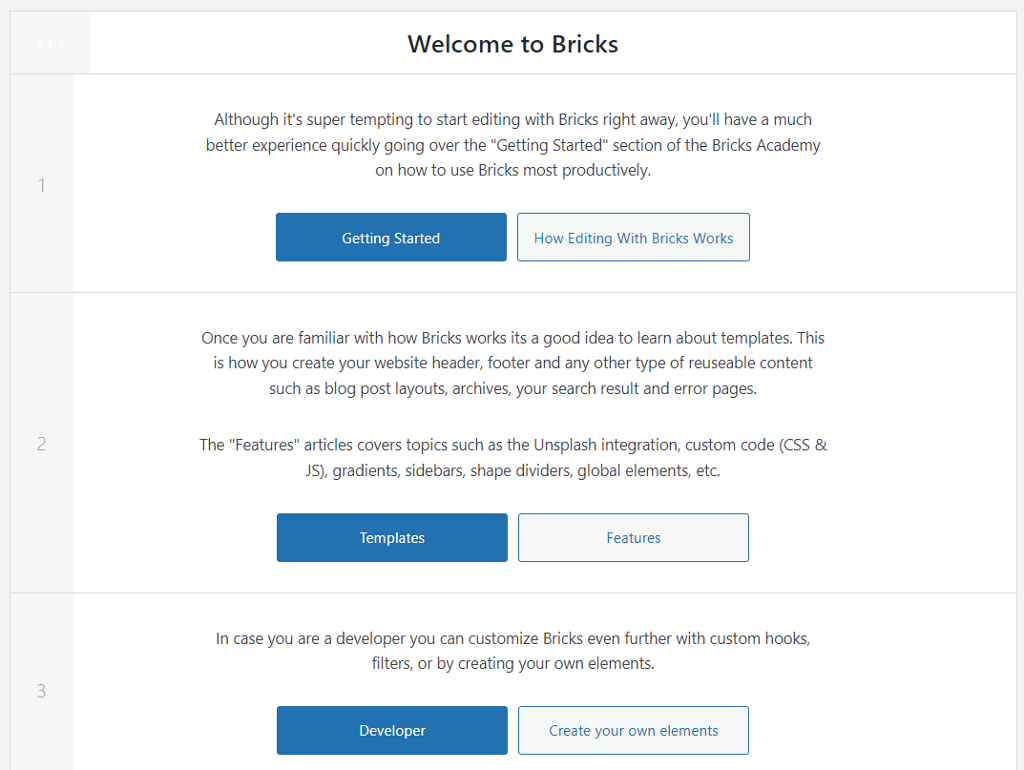This screenshot has height=770, width=1024.
Task: Select step number 3 in sidebar
Action: (x=42, y=691)
